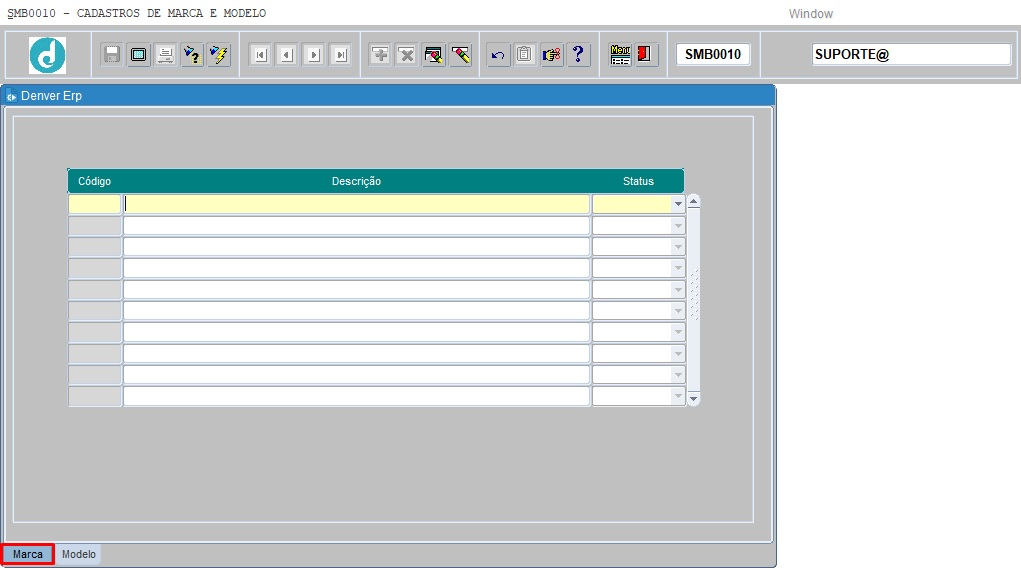Click the screen/monitor toolbar icon
This screenshot has height=568, width=1021.
[139, 55]
